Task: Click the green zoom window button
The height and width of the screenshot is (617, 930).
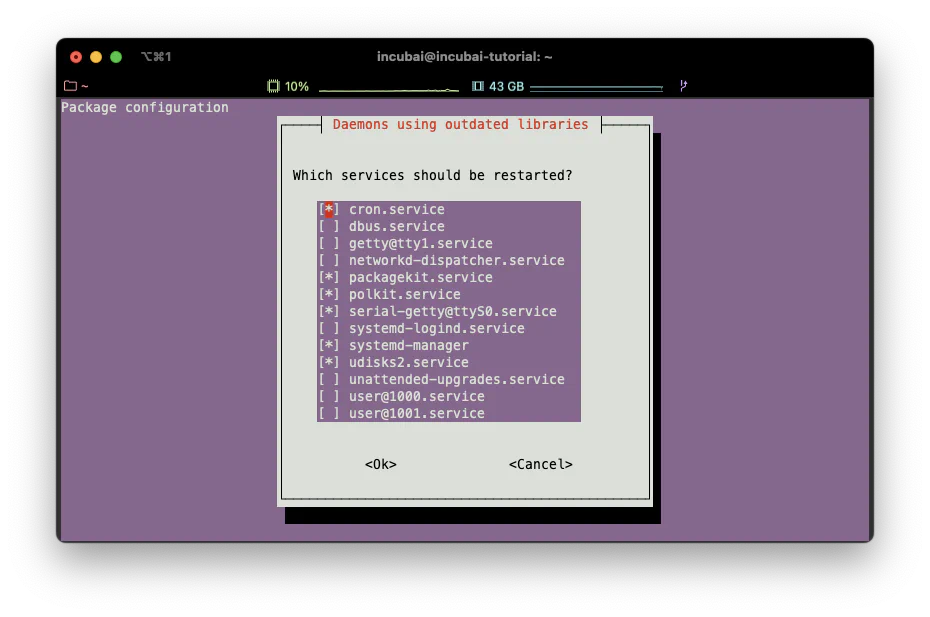Action: click(x=116, y=57)
